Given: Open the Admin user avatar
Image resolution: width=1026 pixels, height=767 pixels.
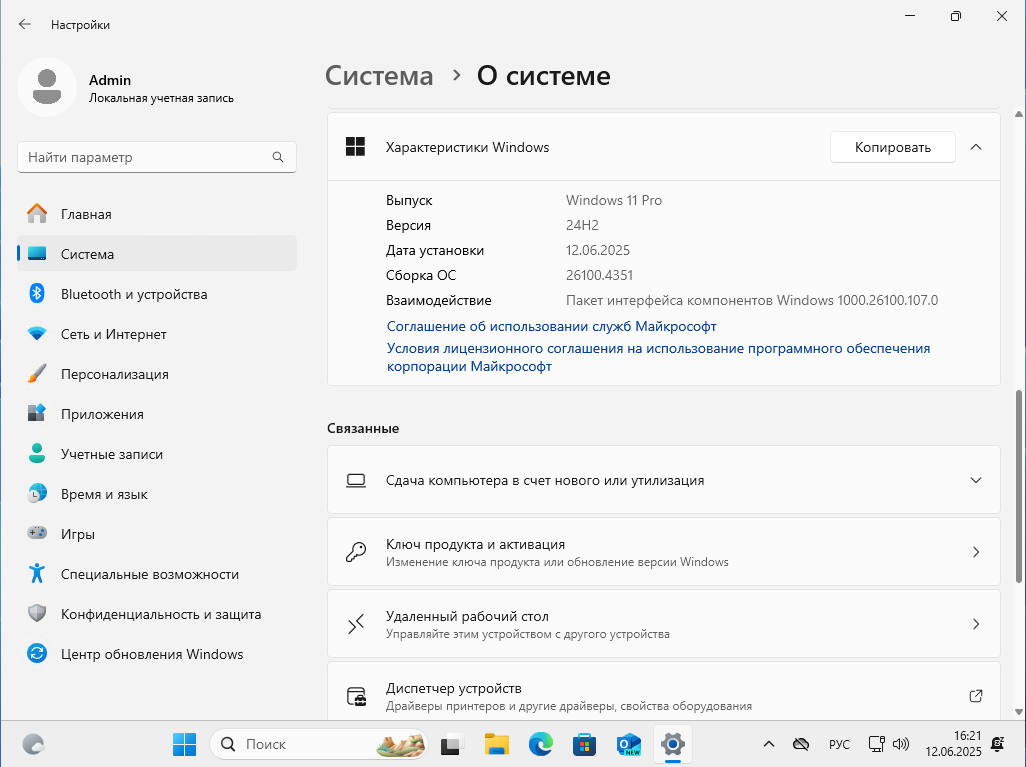Looking at the screenshot, I should (x=47, y=87).
